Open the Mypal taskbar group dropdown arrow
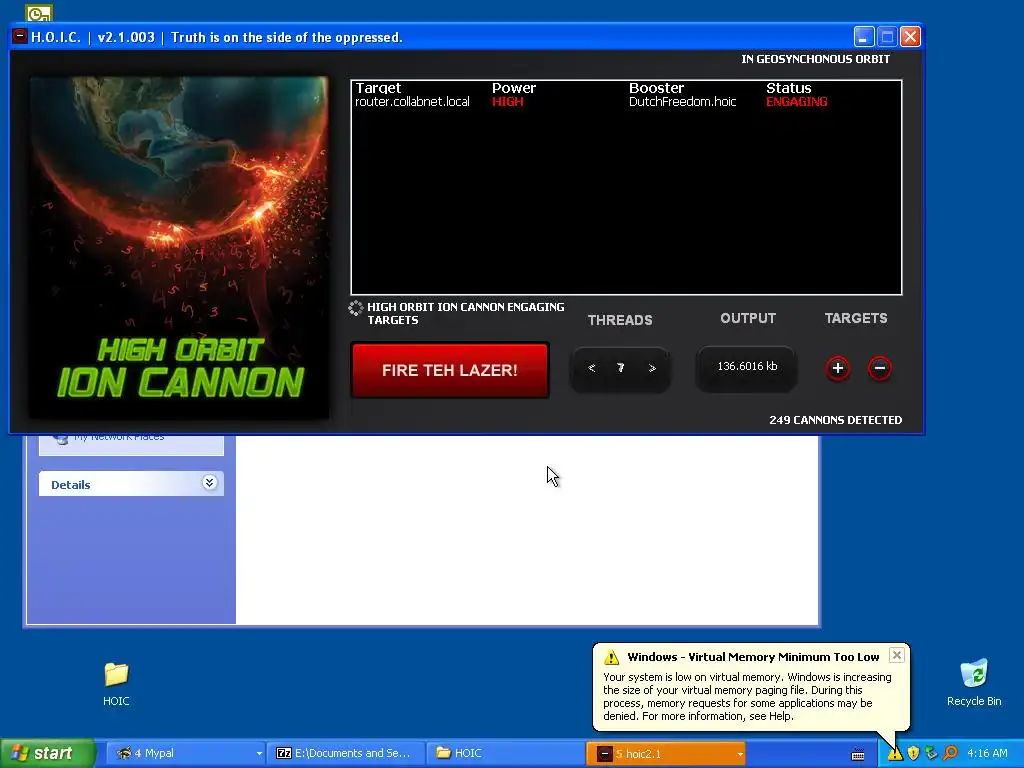The width and height of the screenshot is (1024, 768). [259, 754]
